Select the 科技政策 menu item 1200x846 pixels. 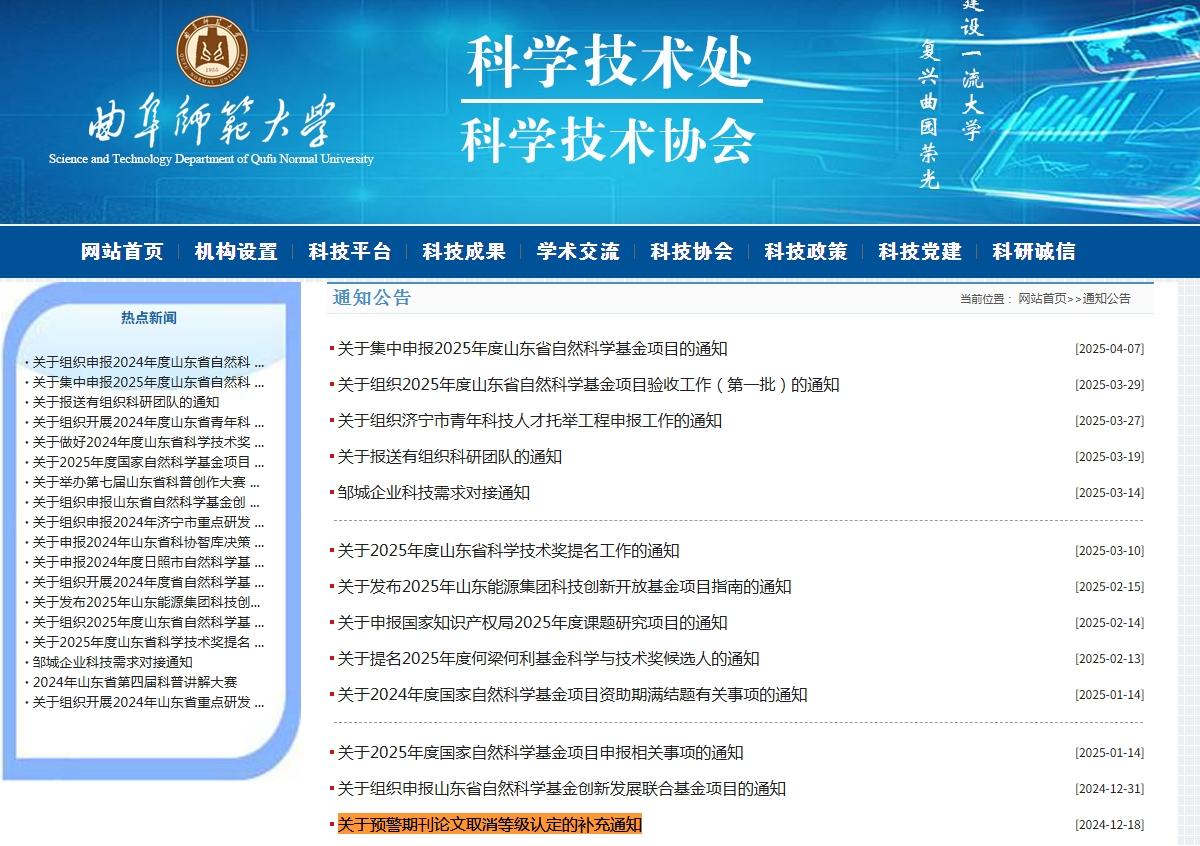click(805, 252)
